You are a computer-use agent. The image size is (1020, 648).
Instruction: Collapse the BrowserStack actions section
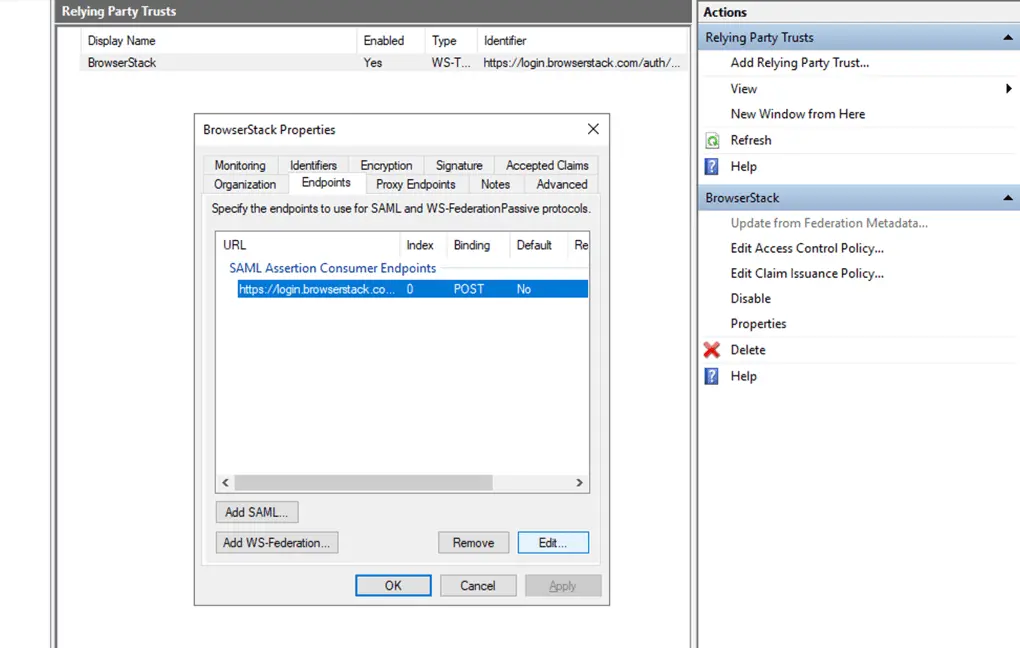pyautogui.click(x=1008, y=198)
